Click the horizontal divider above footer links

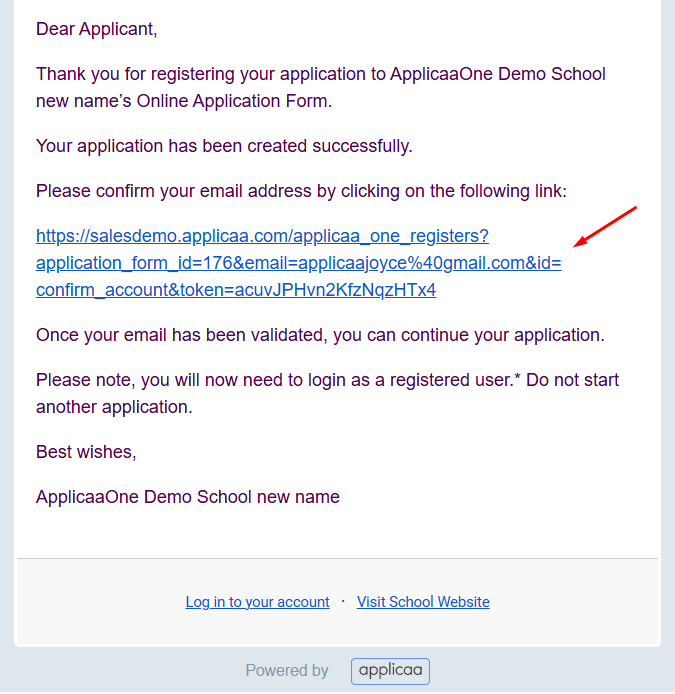337,559
